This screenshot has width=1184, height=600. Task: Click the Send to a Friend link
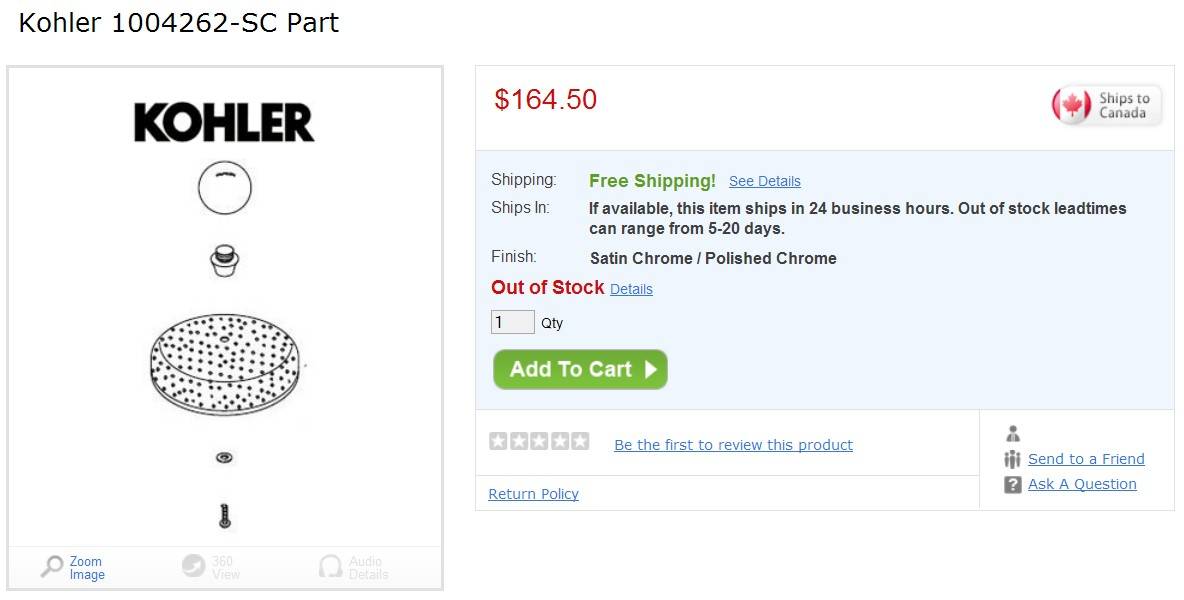coord(1086,459)
